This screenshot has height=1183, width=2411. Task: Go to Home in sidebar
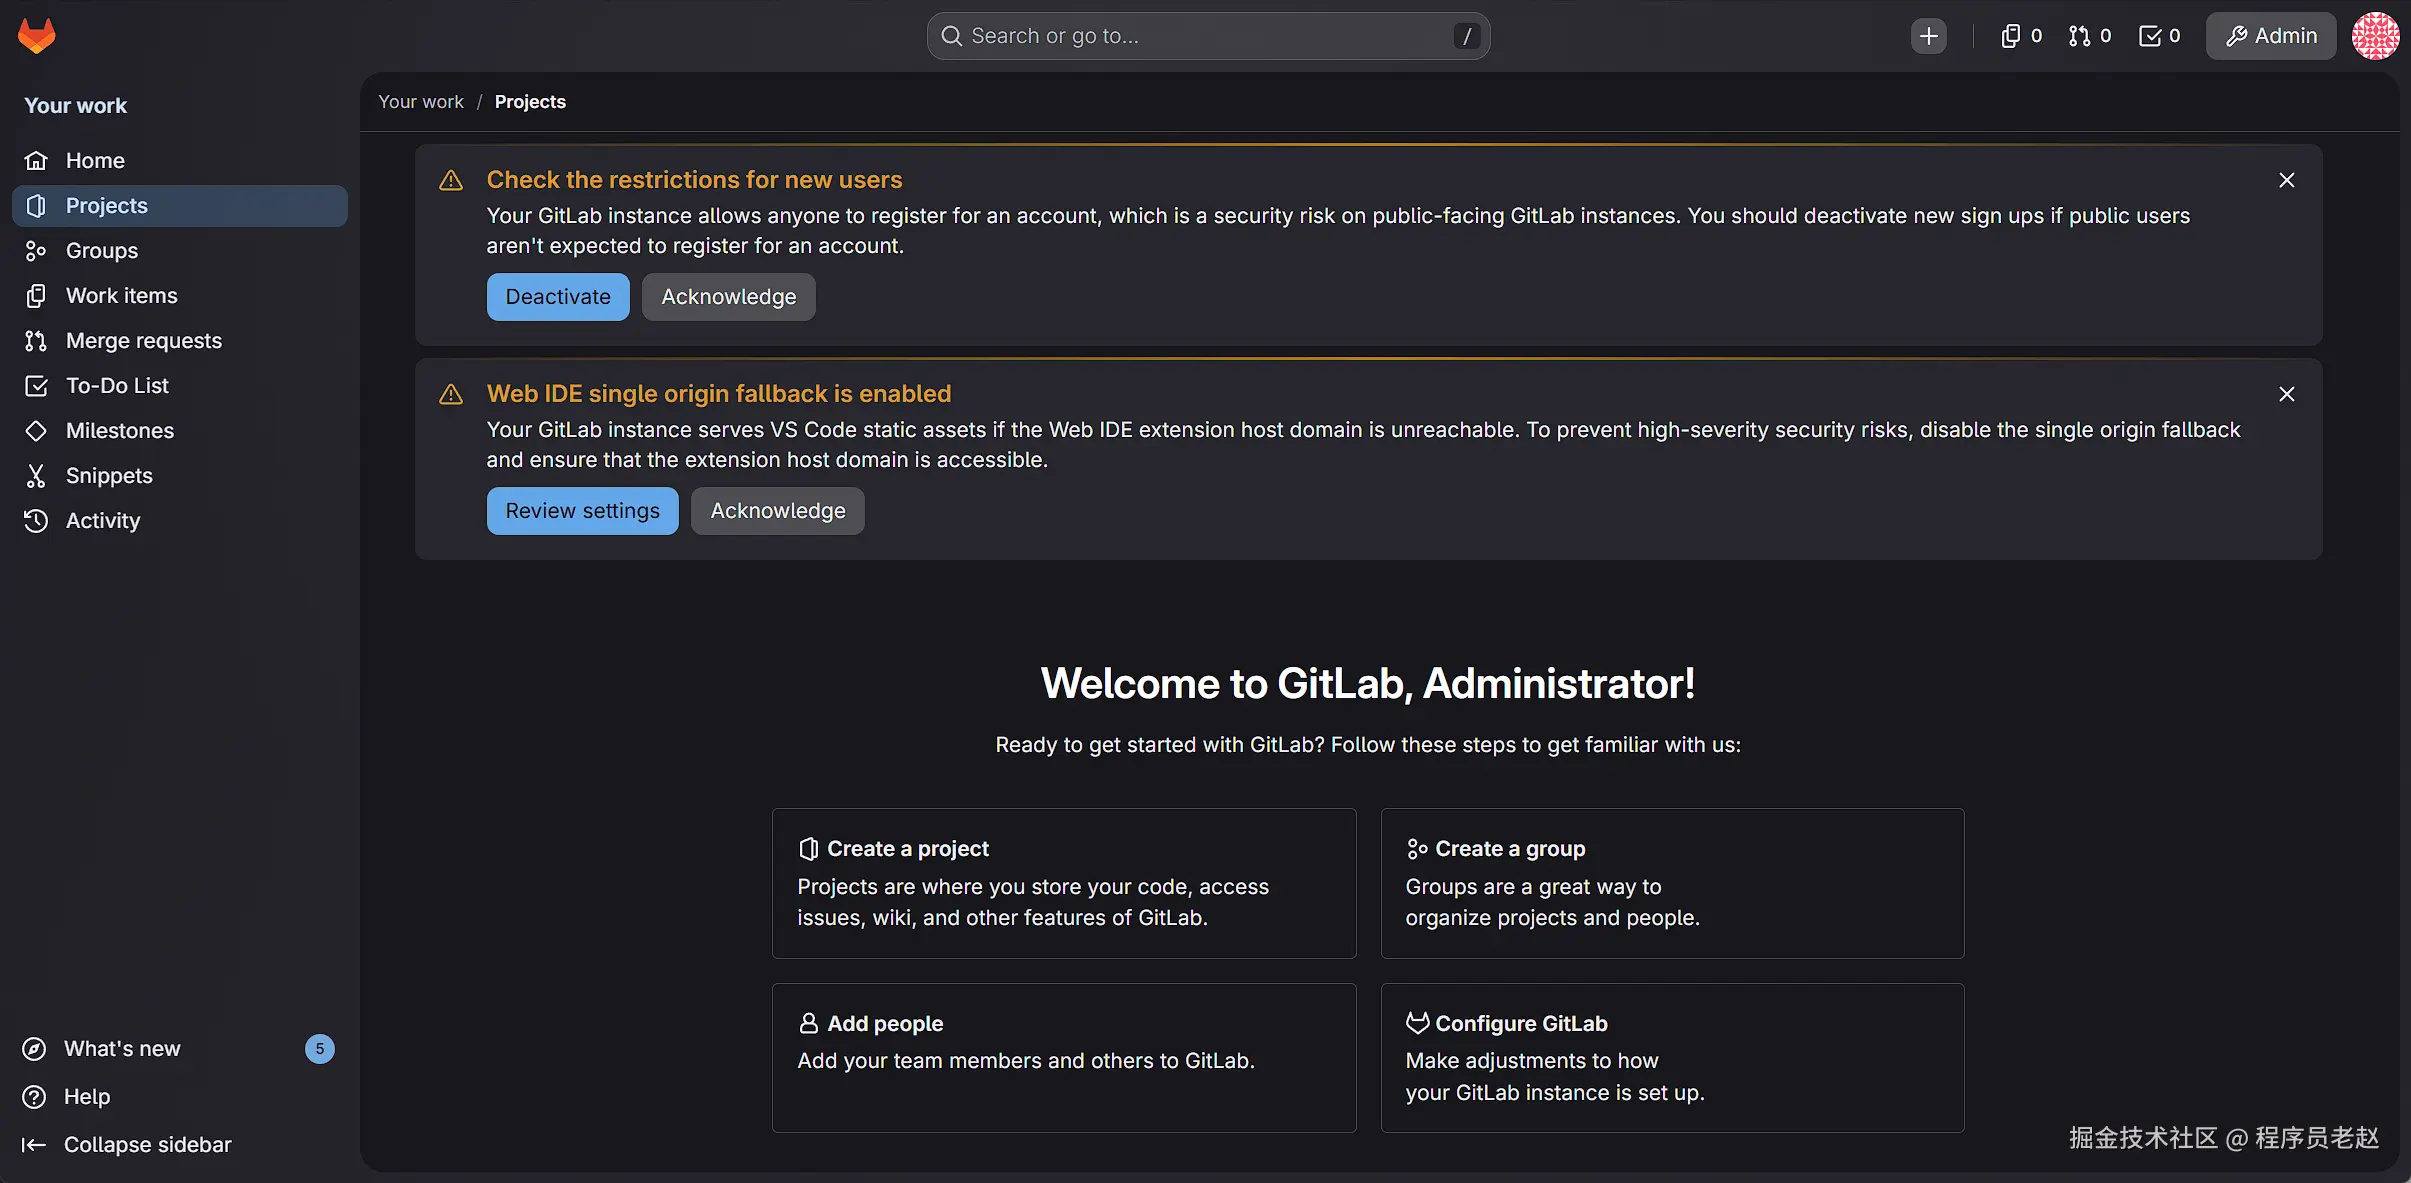tap(180, 161)
